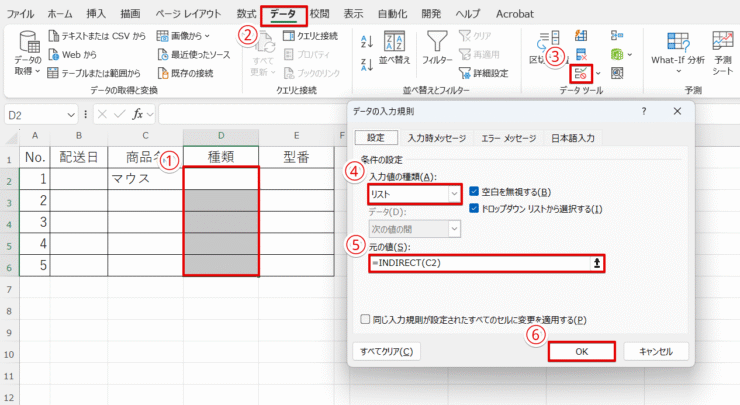Expand Relationships icon dropdown arrow
This screenshot has width=740, height=405.
tap(630, 55)
